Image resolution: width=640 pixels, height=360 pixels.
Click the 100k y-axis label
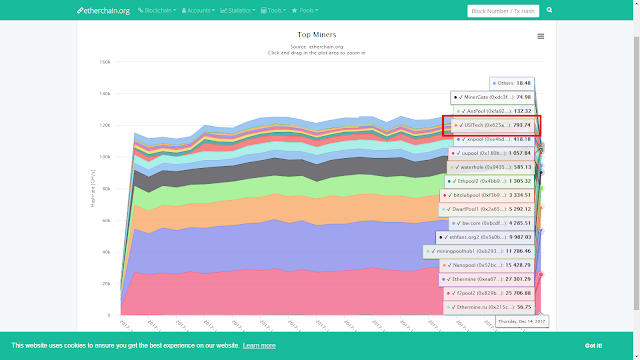[105, 157]
